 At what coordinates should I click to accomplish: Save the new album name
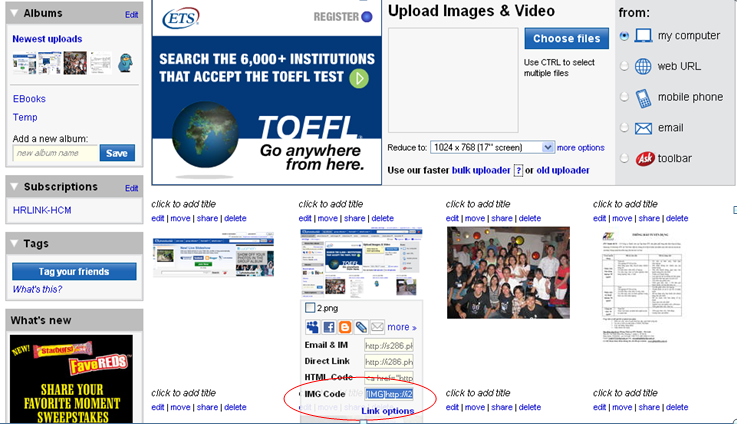pyautogui.click(x=117, y=153)
